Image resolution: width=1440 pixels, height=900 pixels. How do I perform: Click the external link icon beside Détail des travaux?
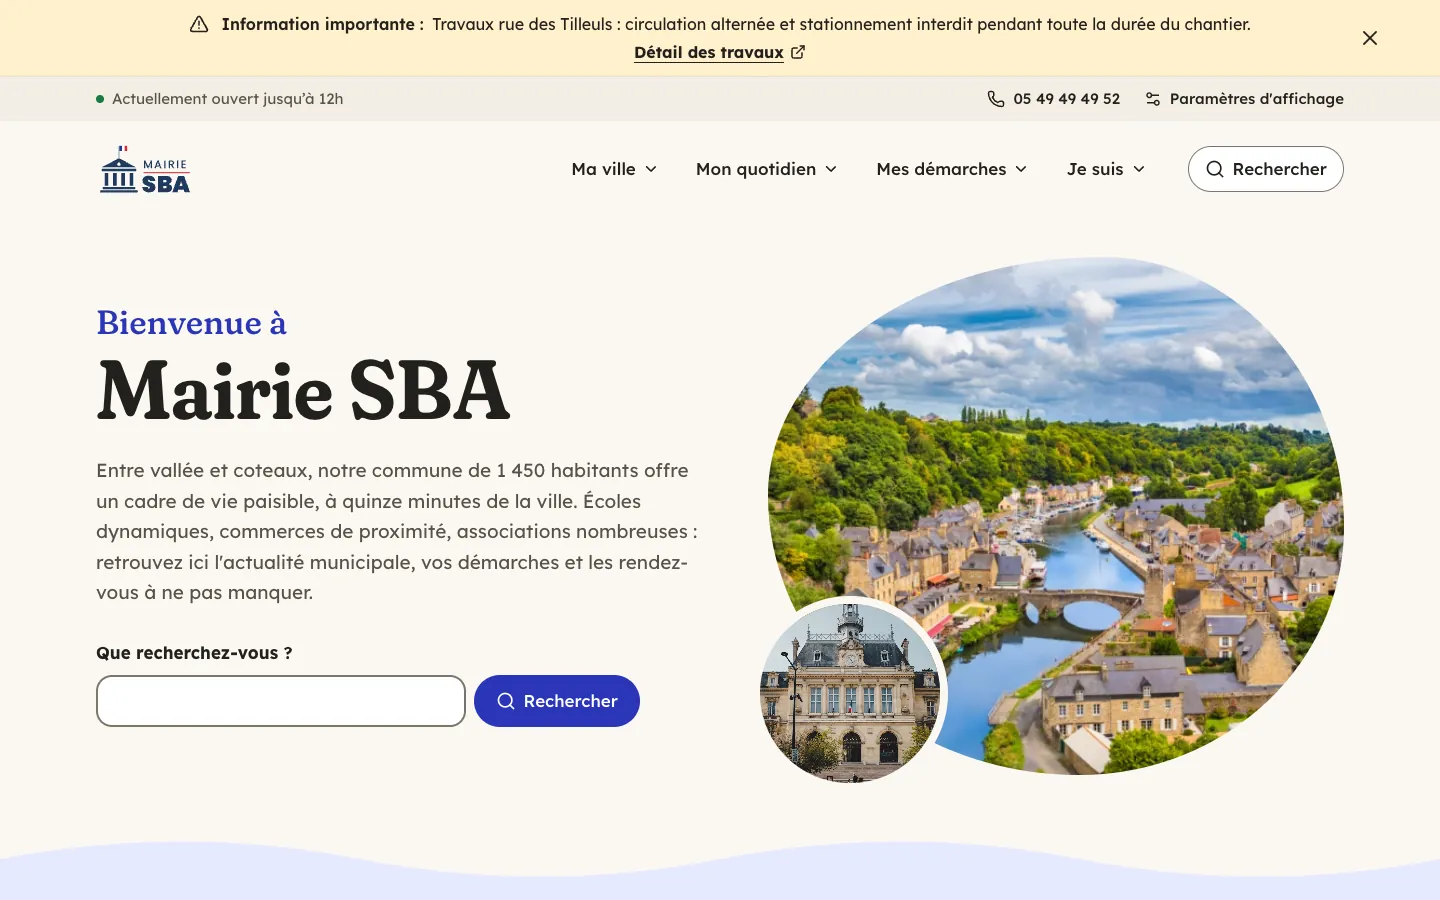[x=798, y=52]
